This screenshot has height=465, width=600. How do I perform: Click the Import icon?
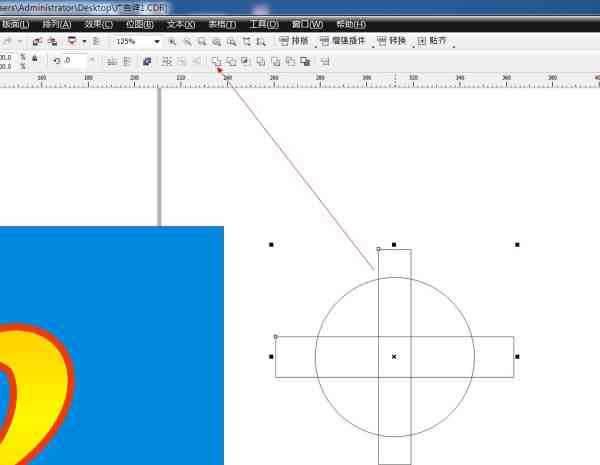point(37,41)
